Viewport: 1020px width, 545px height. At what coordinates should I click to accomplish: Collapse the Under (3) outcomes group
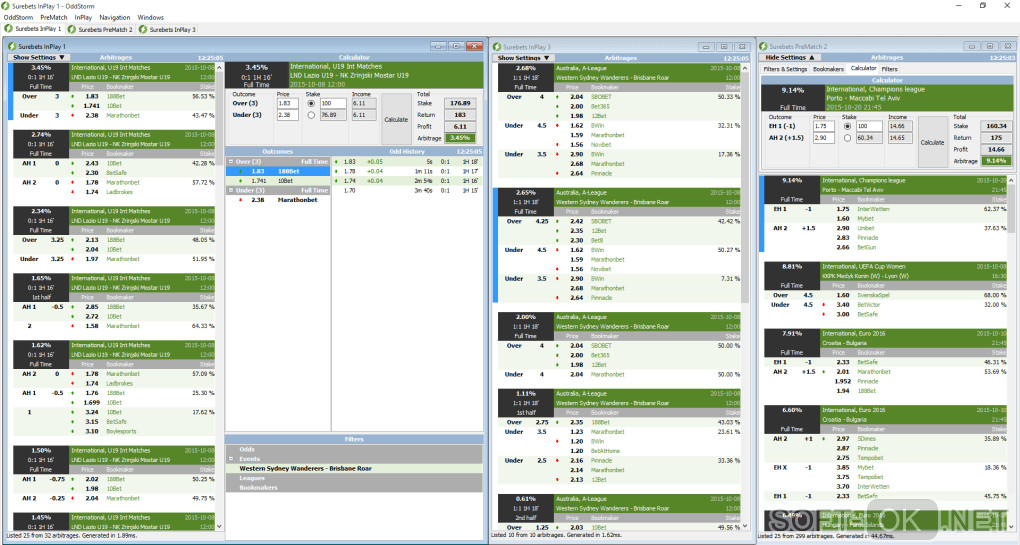click(230, 191)
